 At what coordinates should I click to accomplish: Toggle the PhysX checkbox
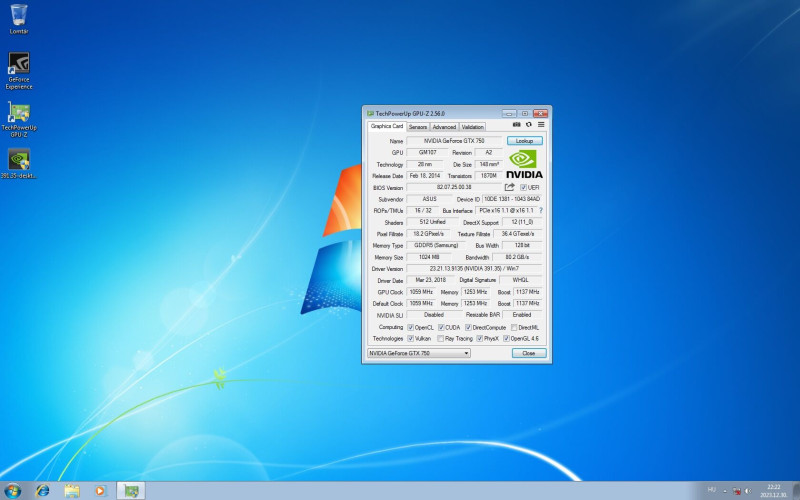click(x=479, y=339)
